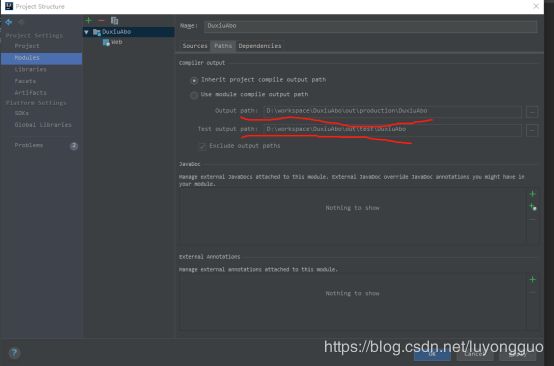Select the DuxiuAbo module in tree
Image resolution: width=554 pixels, height=366 pixels.
click(129, 32)
